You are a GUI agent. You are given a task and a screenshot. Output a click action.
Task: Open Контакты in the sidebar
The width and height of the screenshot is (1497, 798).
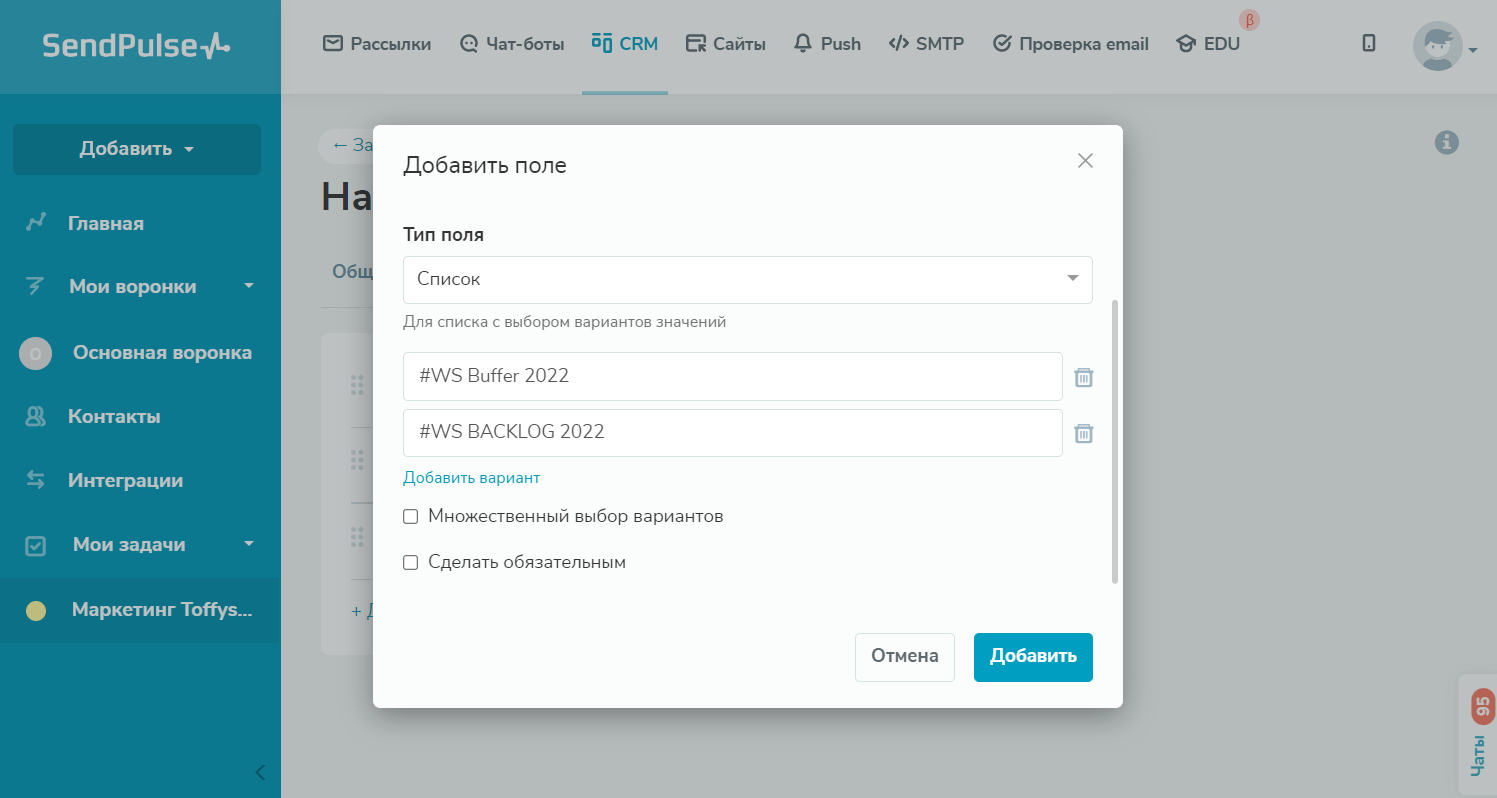pos(114,417)
